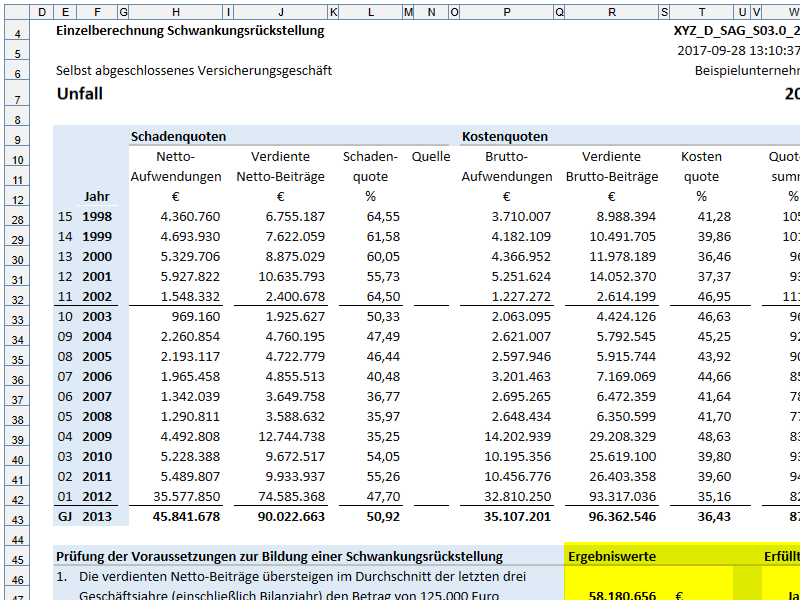Click cell with value '4.722.779'

295,357
